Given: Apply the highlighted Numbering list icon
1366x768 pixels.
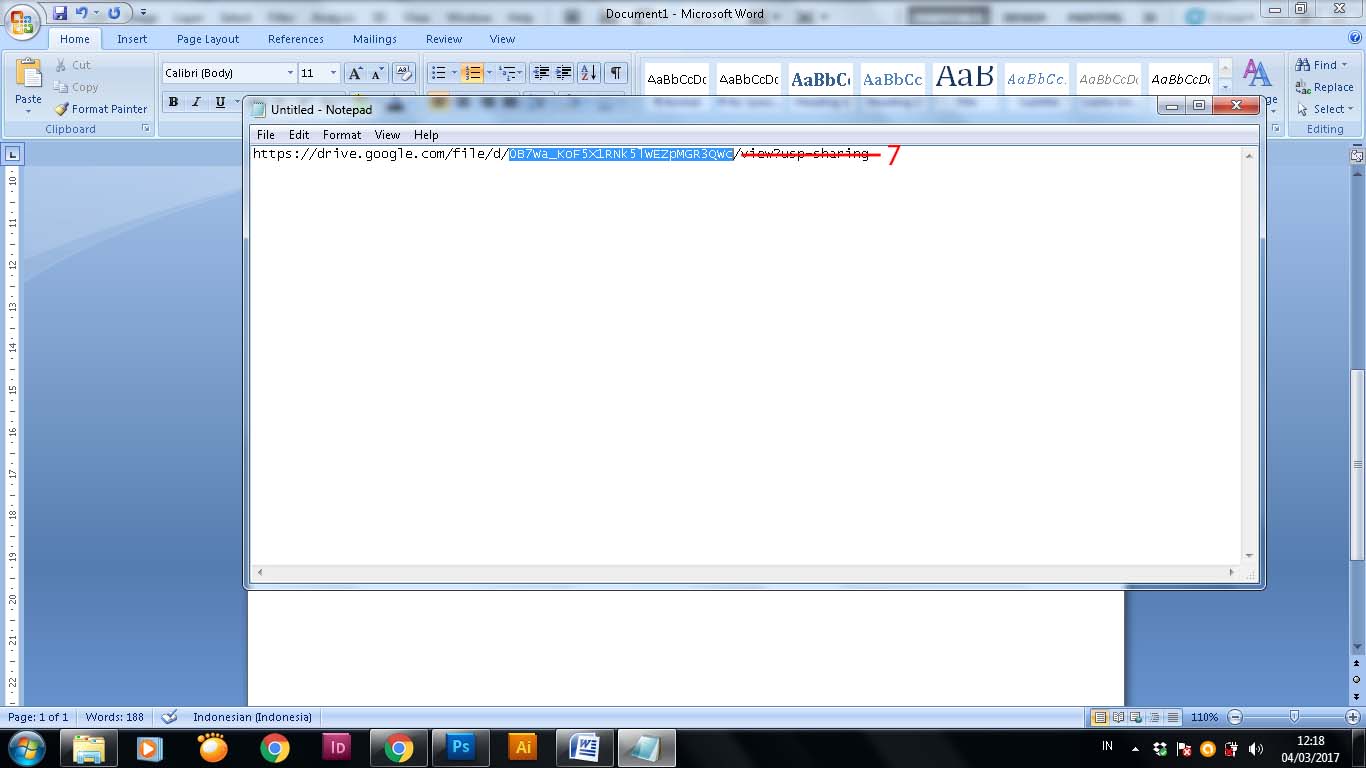Looking at the screenshot, I should point(473,73).
